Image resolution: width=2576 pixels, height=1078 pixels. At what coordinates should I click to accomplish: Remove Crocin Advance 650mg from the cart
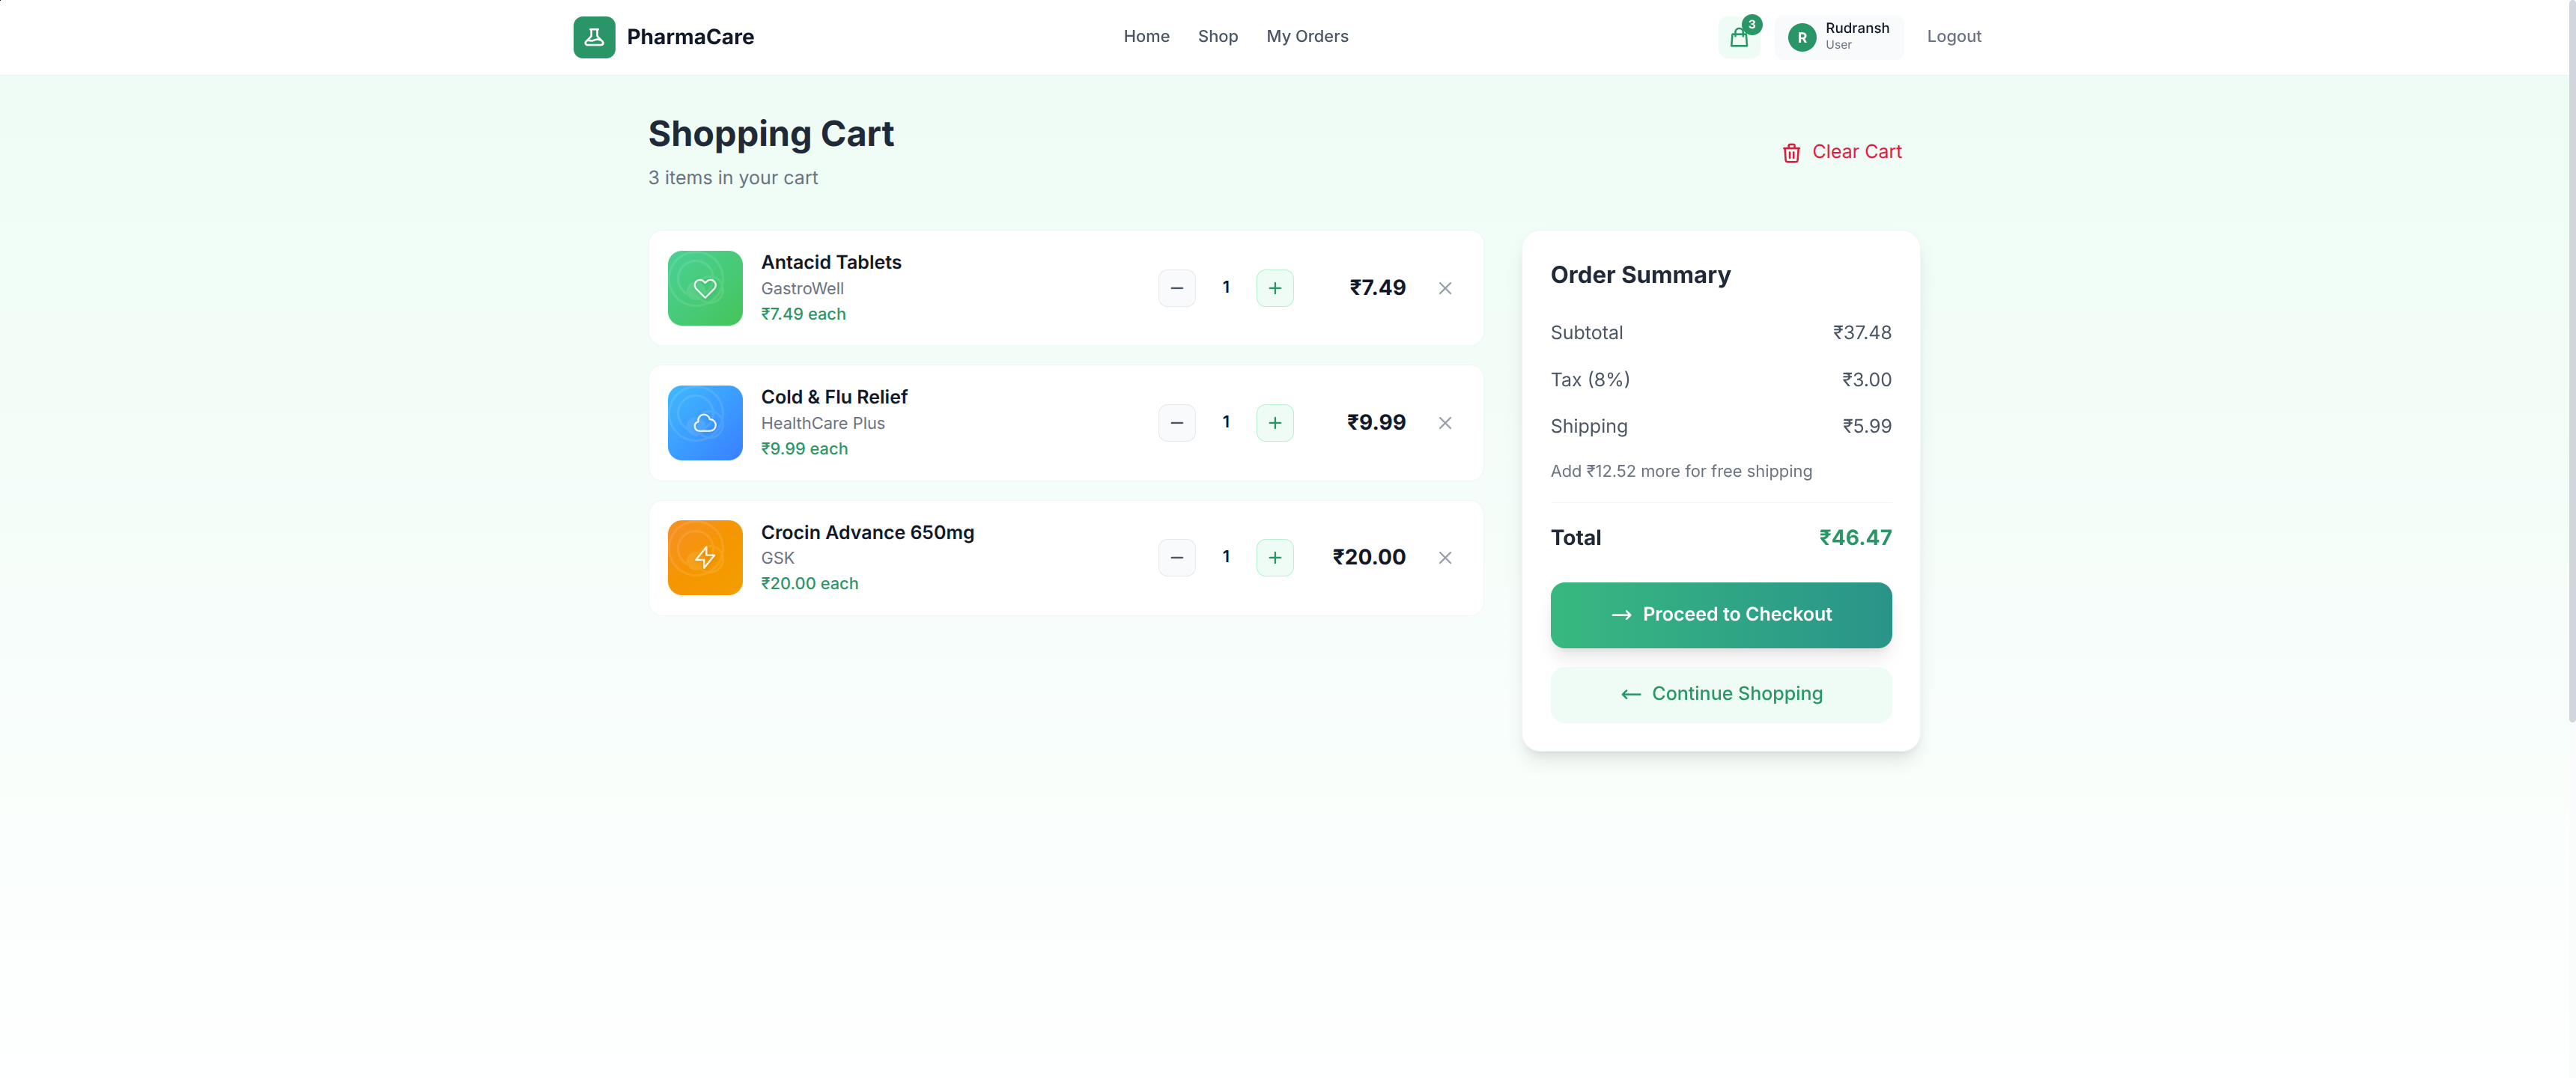(x=1445, y=558)
